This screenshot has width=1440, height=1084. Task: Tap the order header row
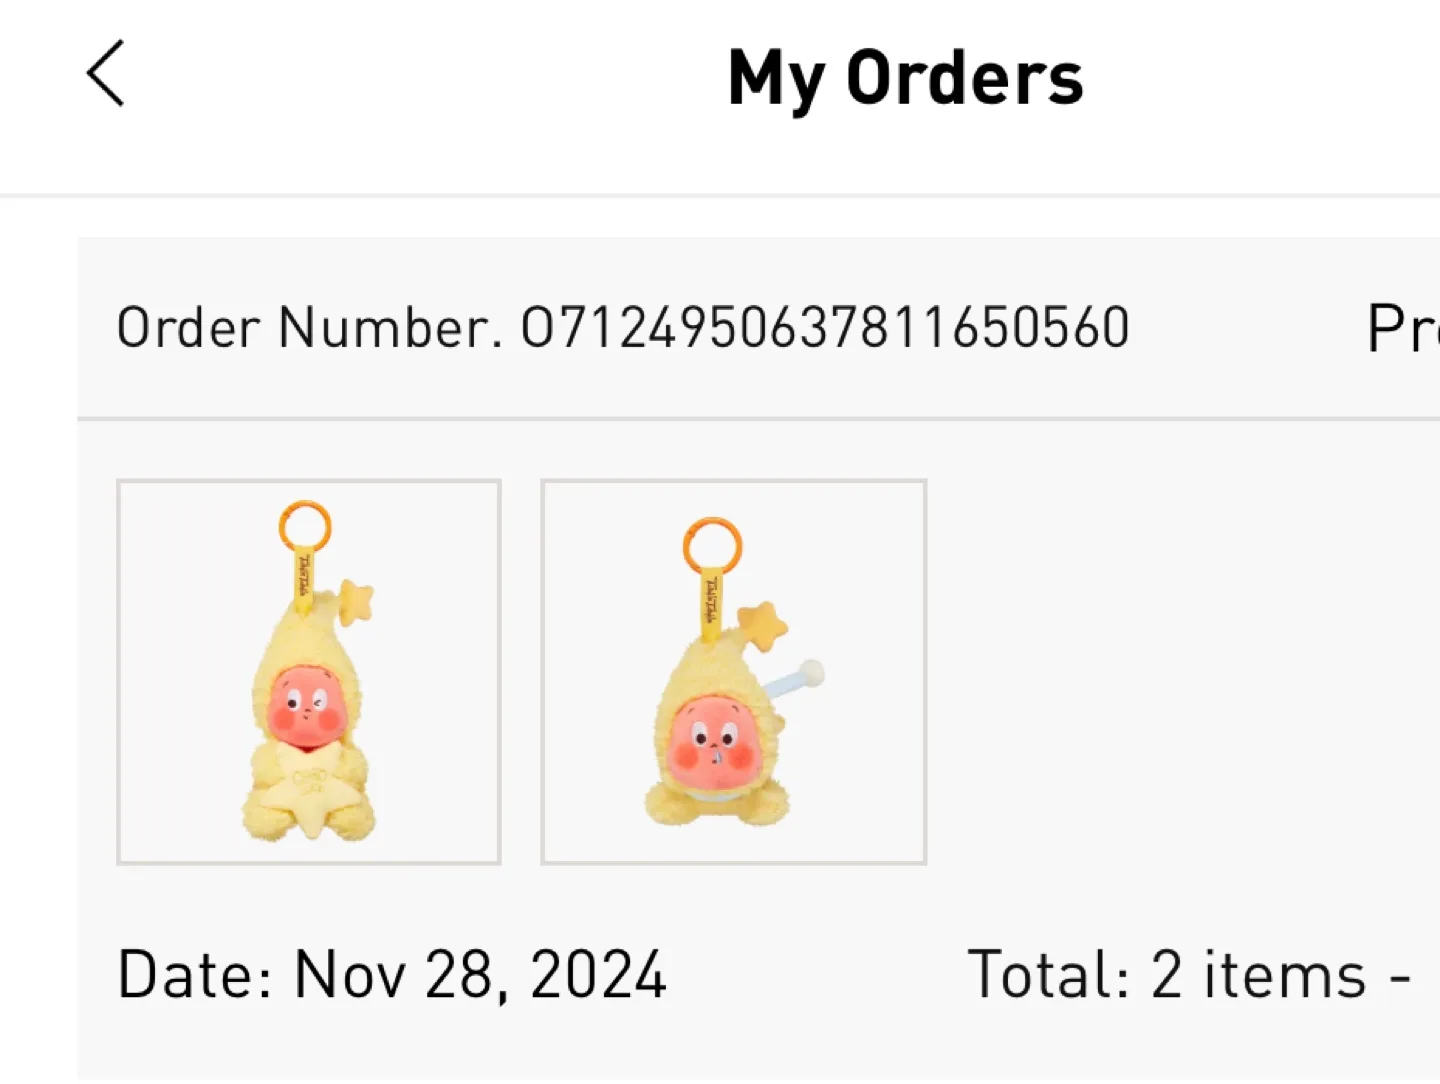click(700, 326)
